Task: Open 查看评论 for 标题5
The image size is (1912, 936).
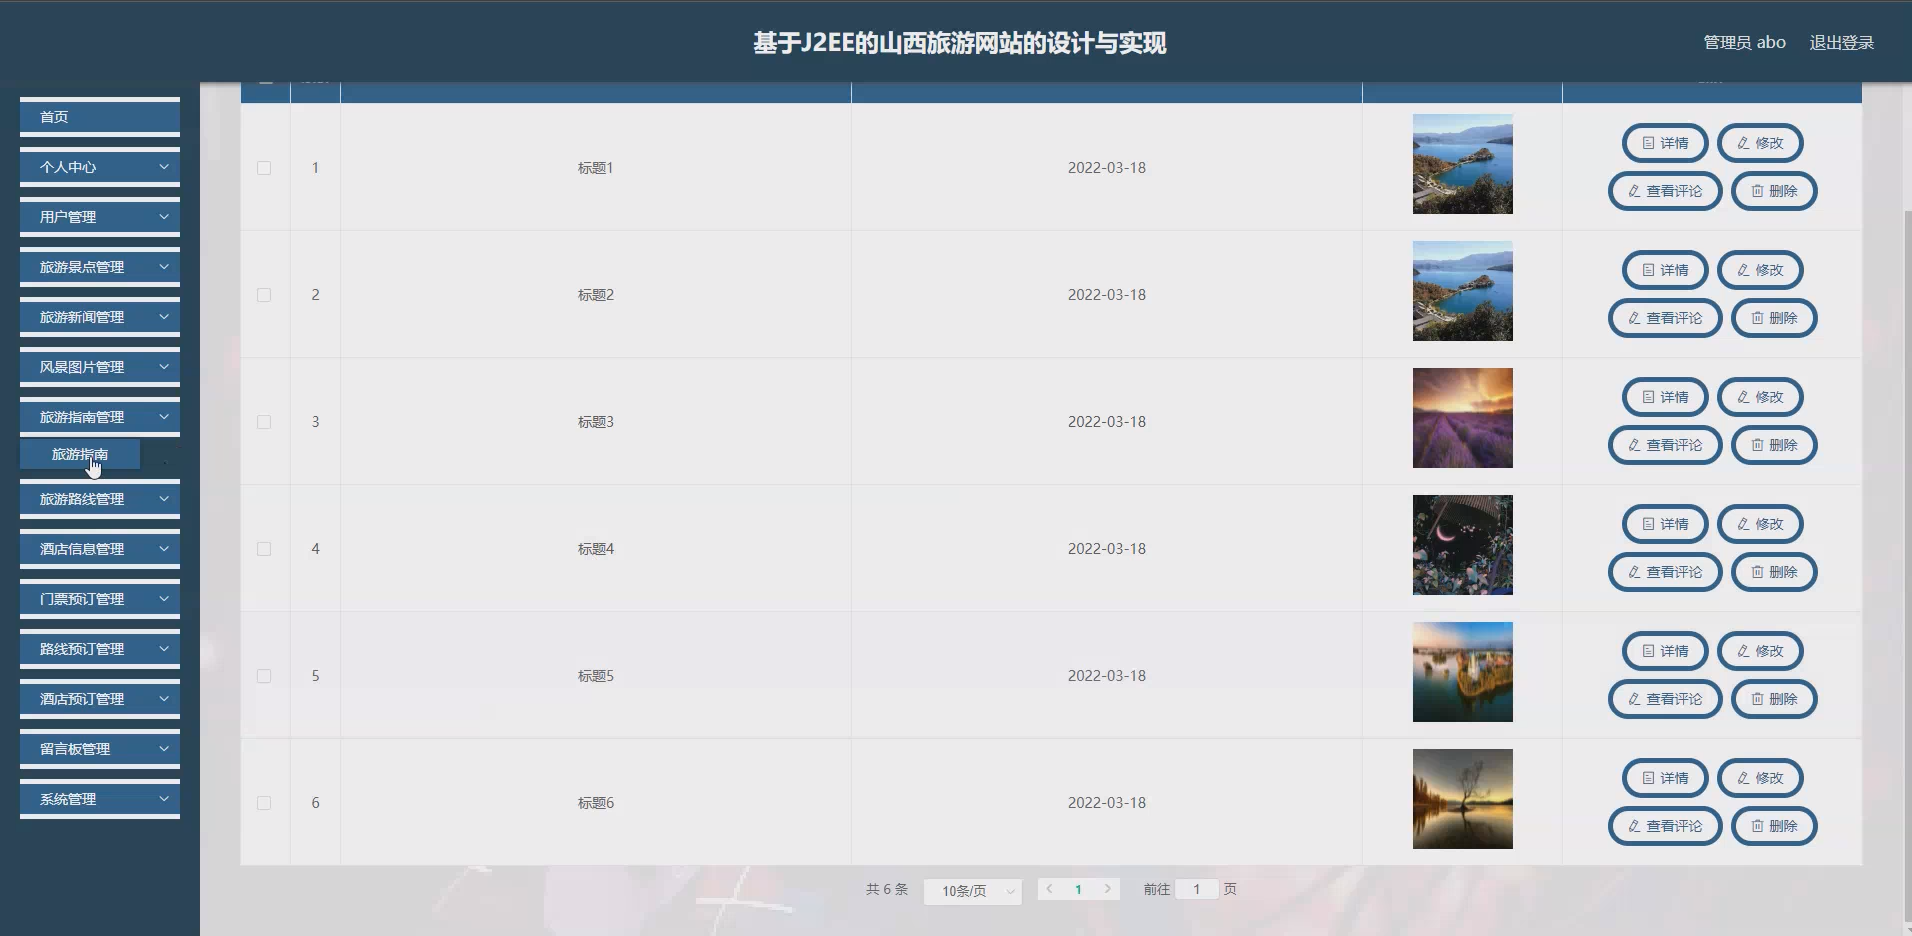Action: (x=1665, y=699)
